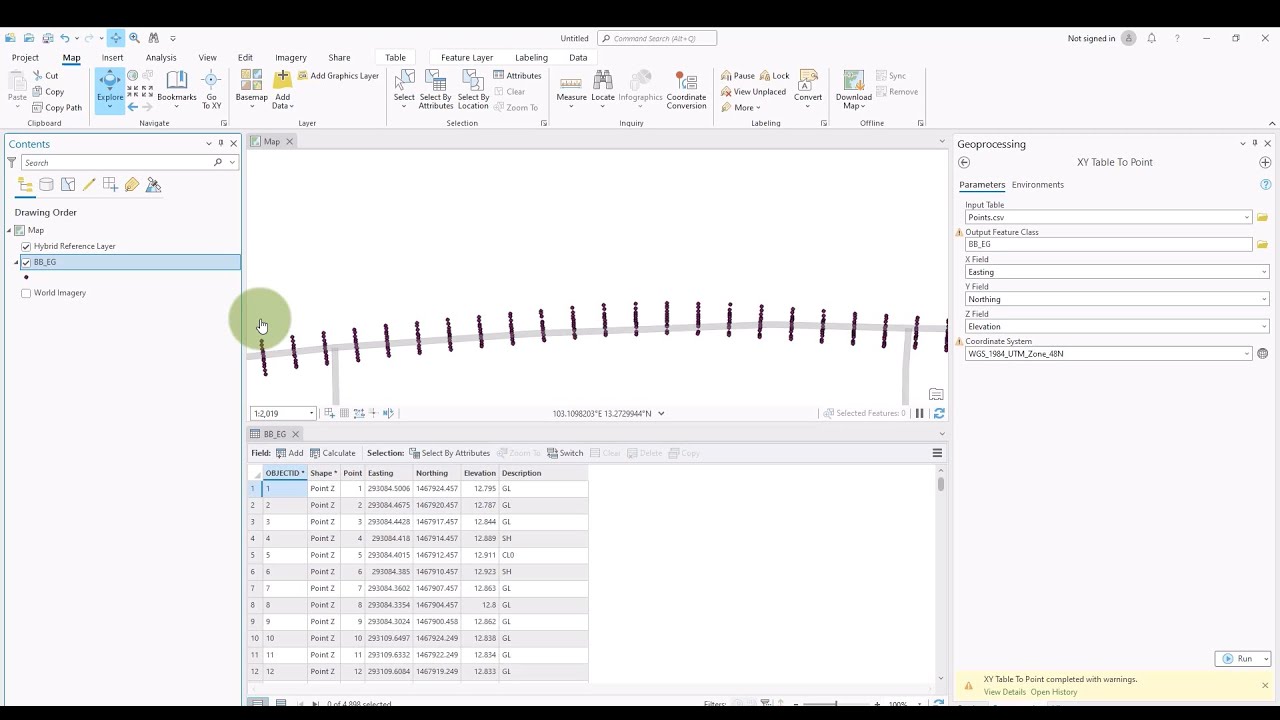Switch Contents to List By Selection

[68, 185]
